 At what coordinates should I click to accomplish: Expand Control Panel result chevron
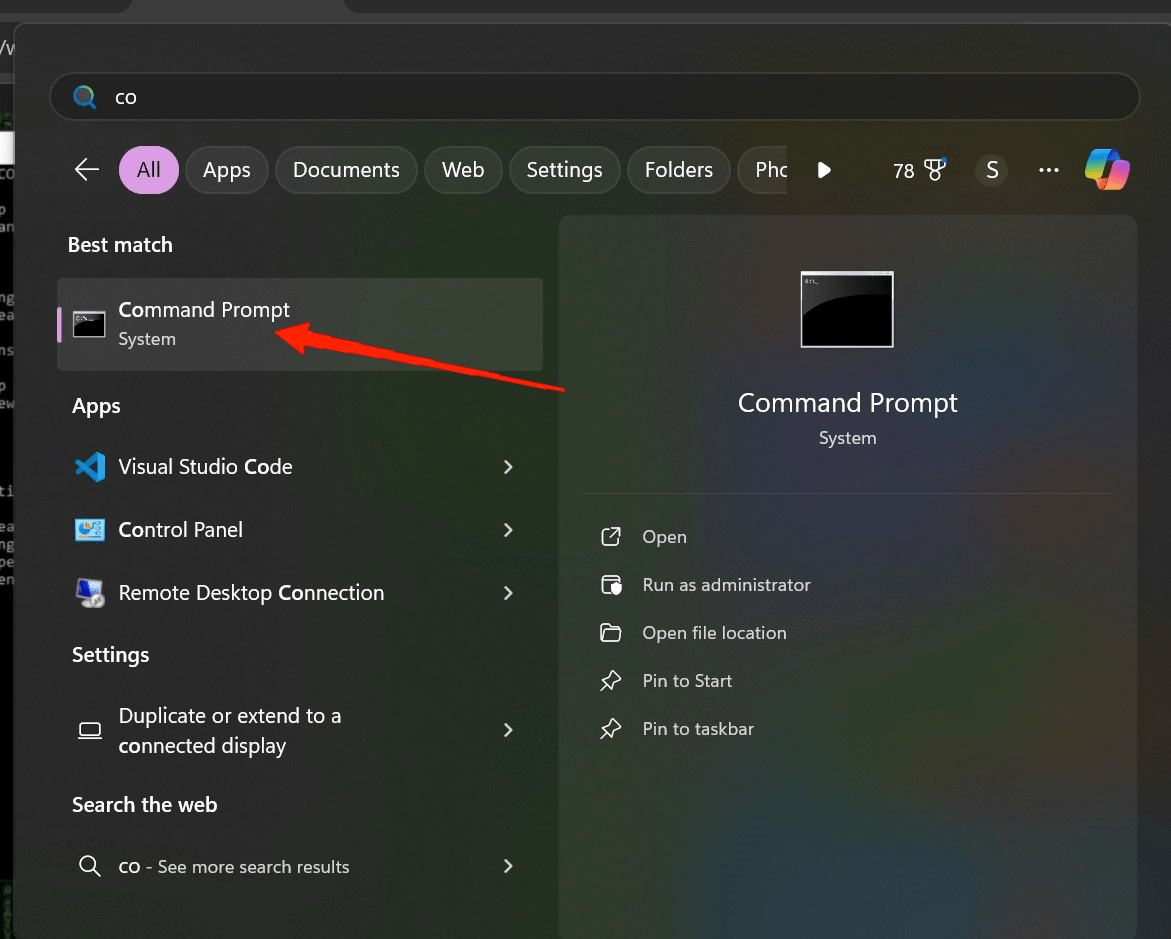pos(509,530)
